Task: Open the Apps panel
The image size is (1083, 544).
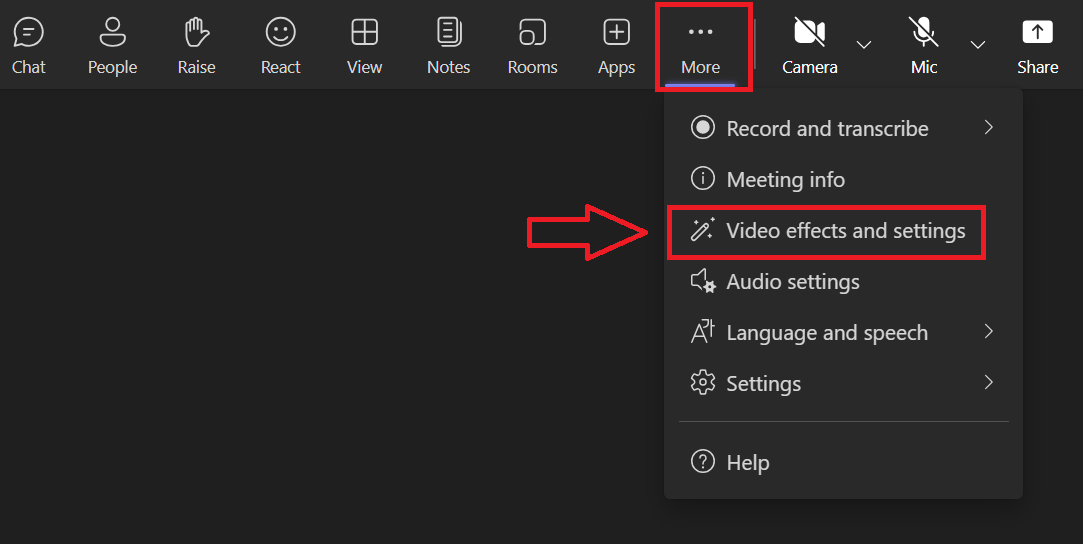Action: click(x=616, y=46)
